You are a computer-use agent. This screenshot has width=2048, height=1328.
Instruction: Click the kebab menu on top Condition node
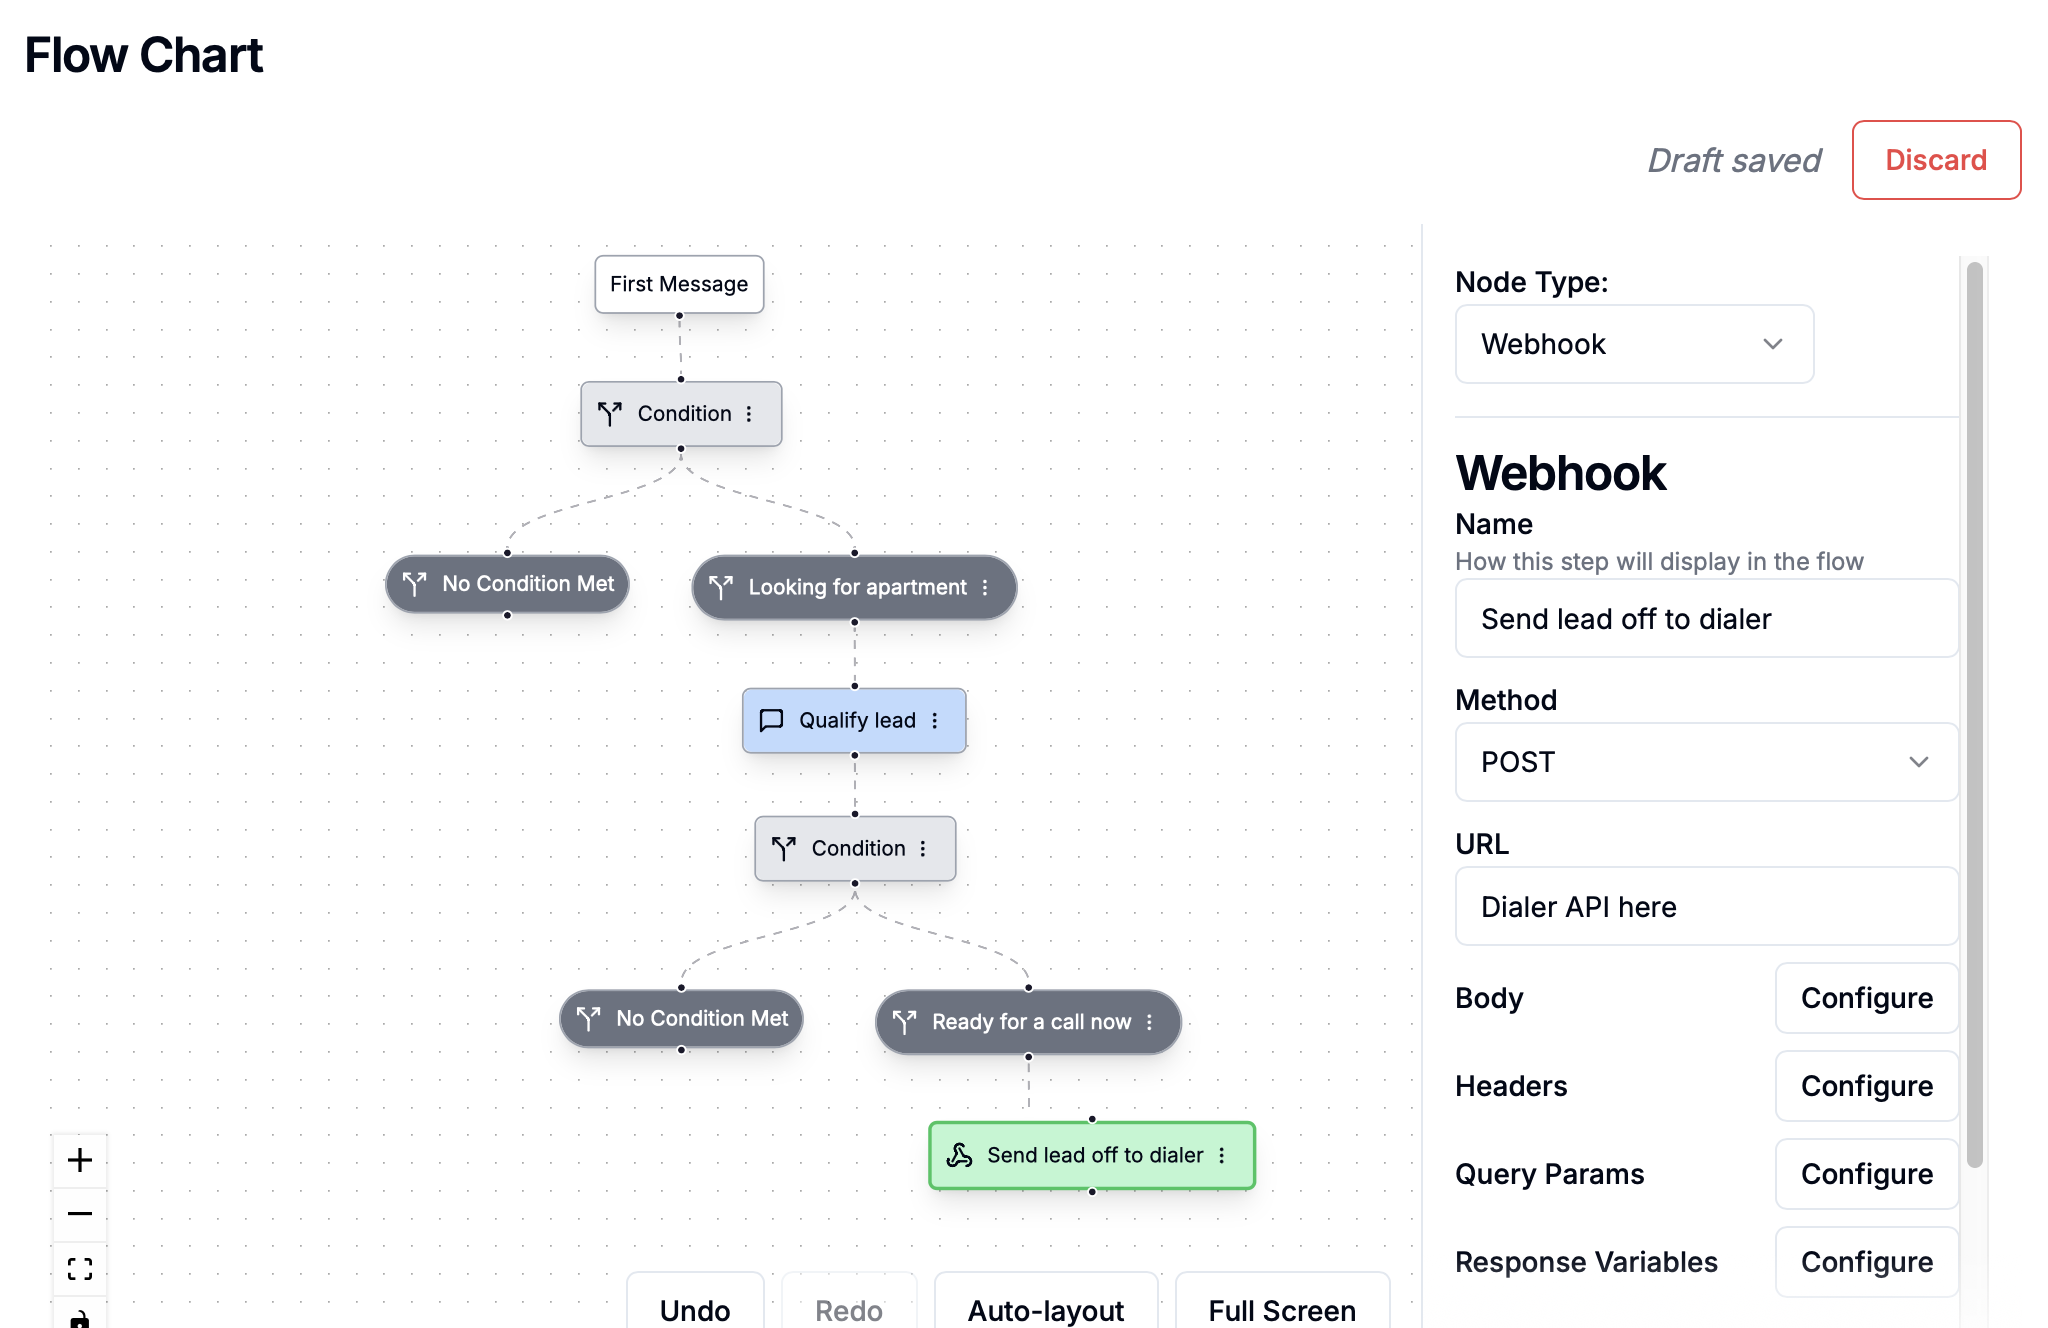pyautogui.click(x=749, y=414)
